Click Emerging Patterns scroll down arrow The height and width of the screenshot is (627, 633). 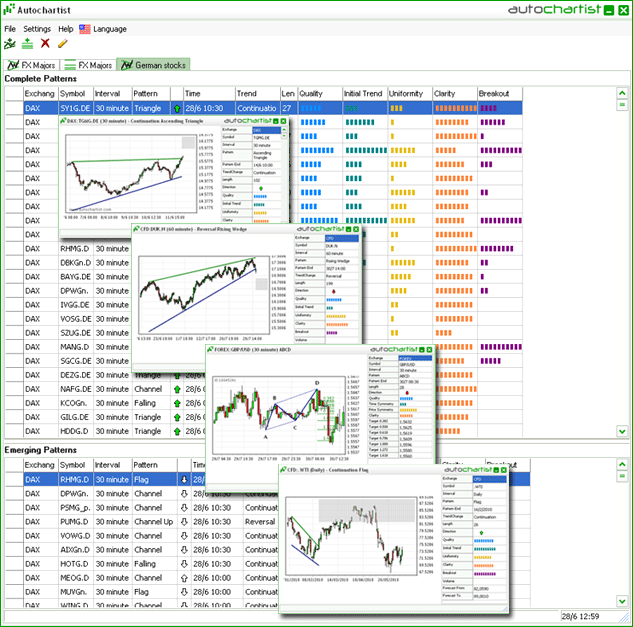point(622,601)
